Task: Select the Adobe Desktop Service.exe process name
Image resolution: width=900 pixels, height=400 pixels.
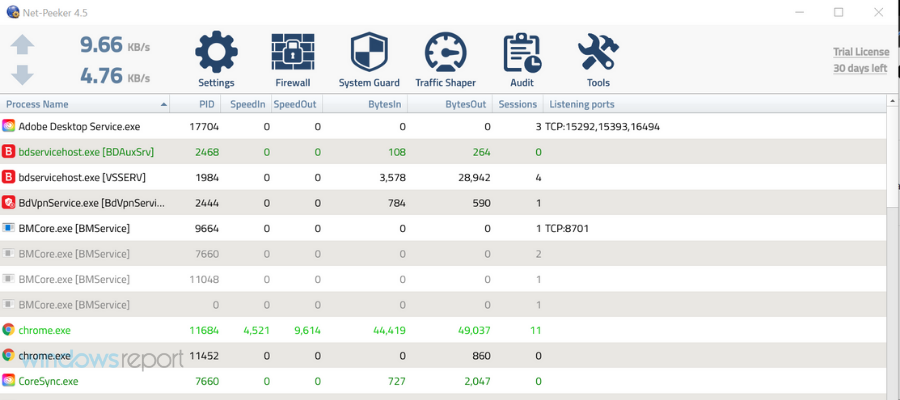Action: click(x=79, y=127)
